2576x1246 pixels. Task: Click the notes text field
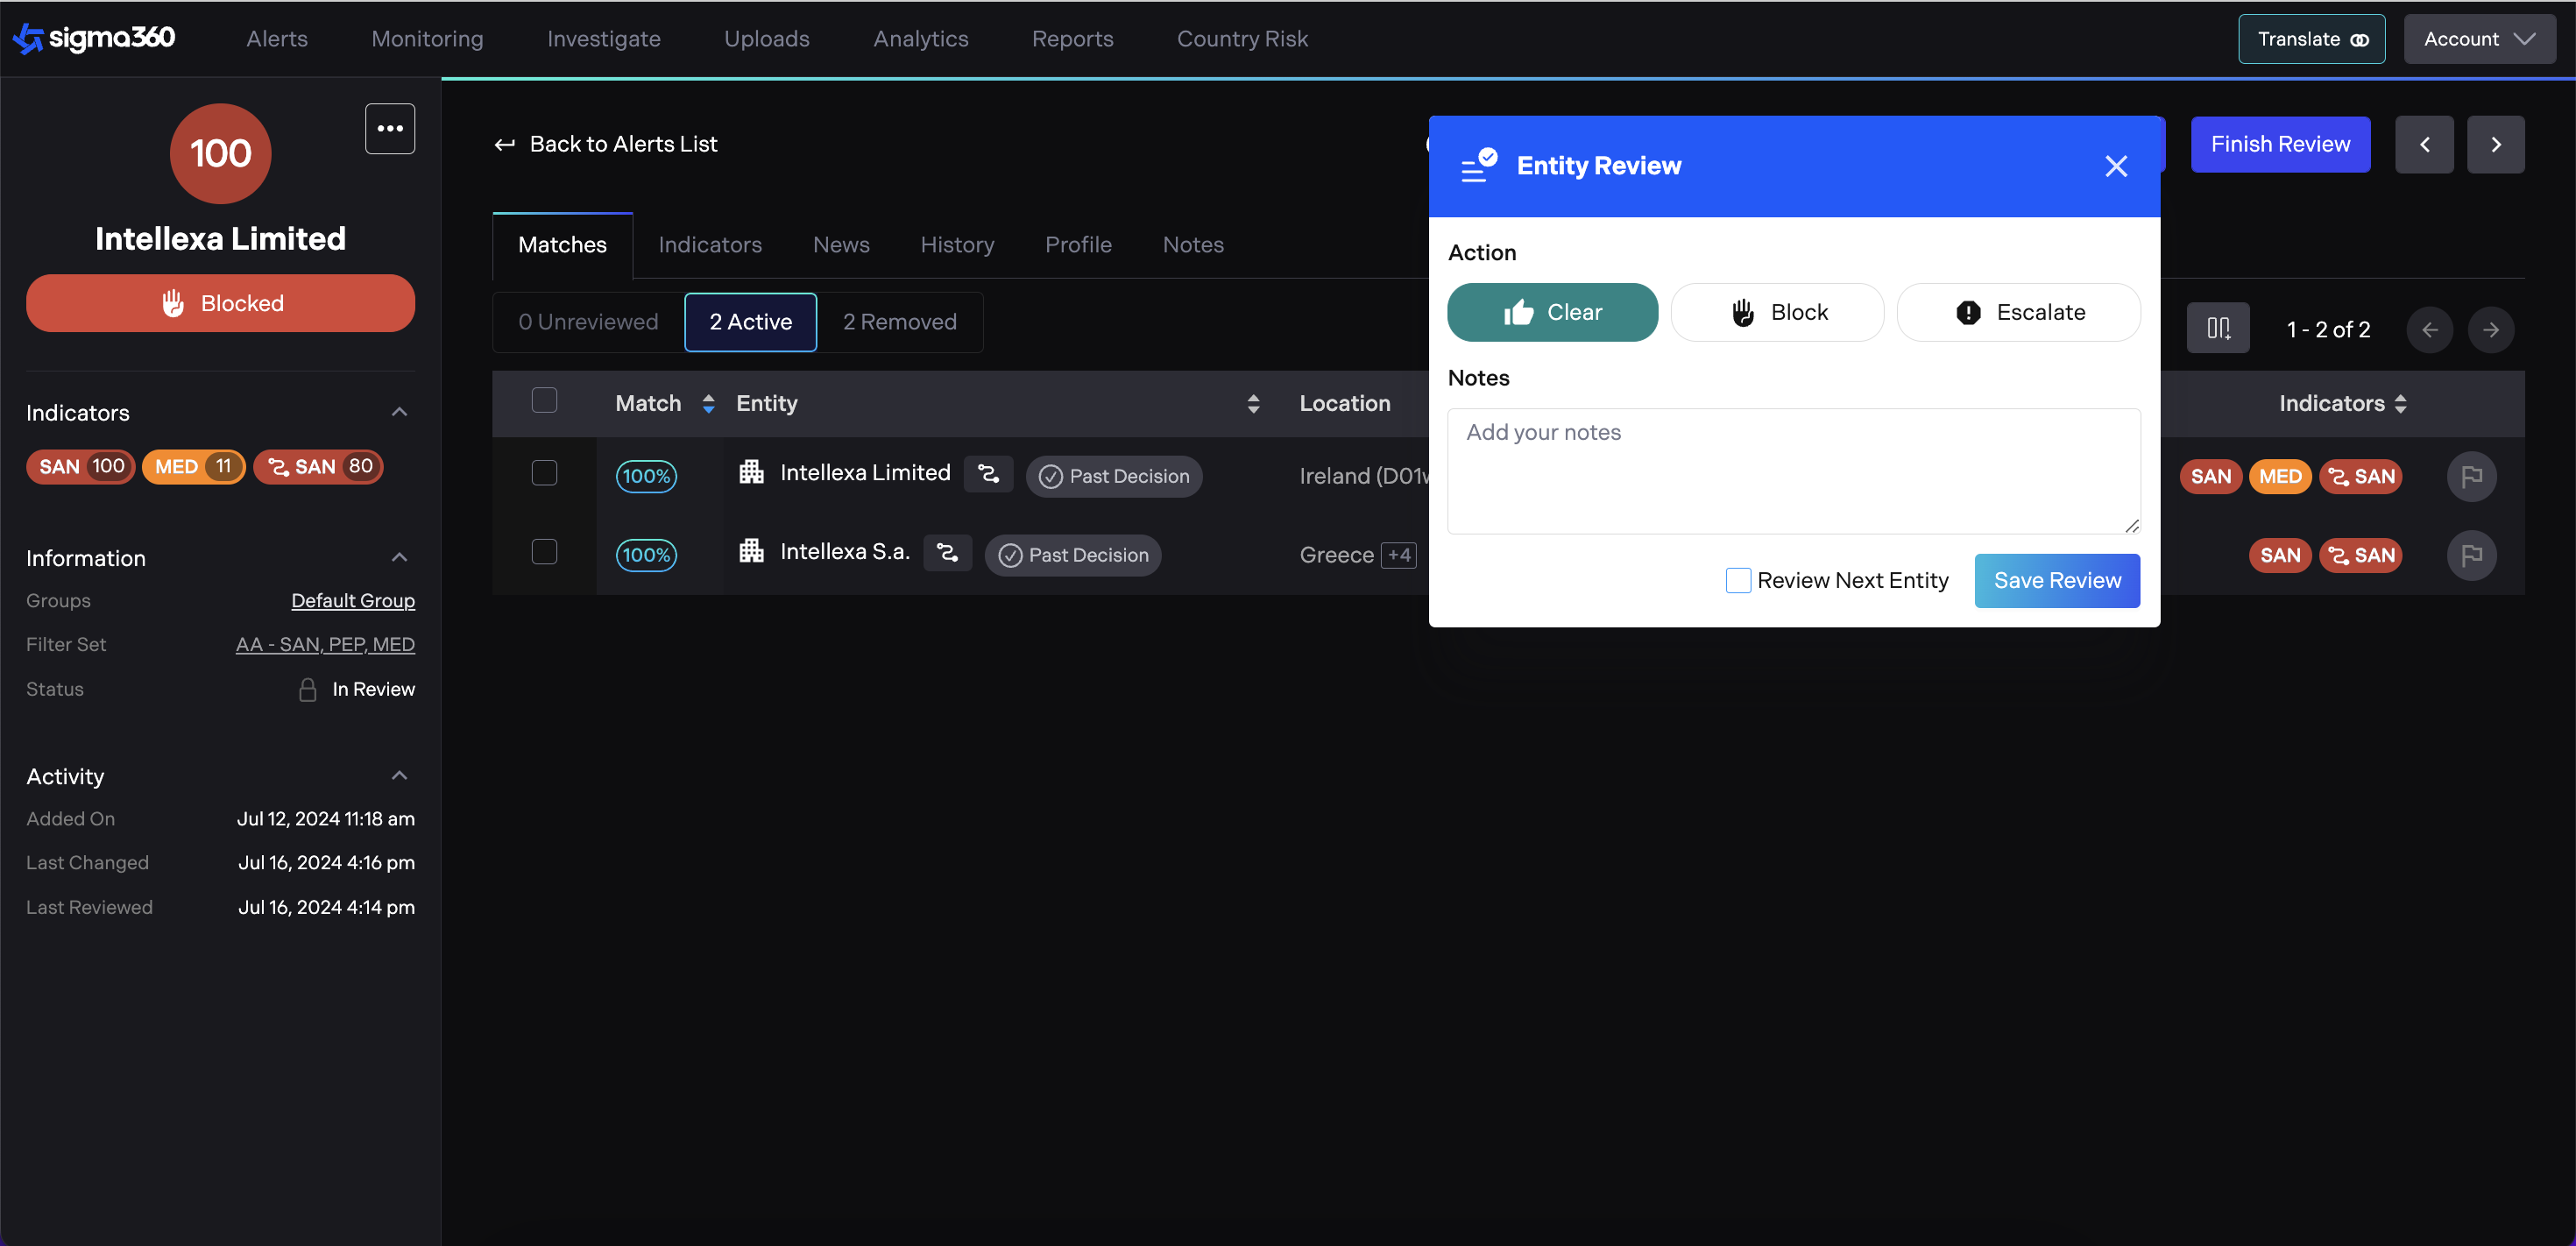click(1792, 470)
